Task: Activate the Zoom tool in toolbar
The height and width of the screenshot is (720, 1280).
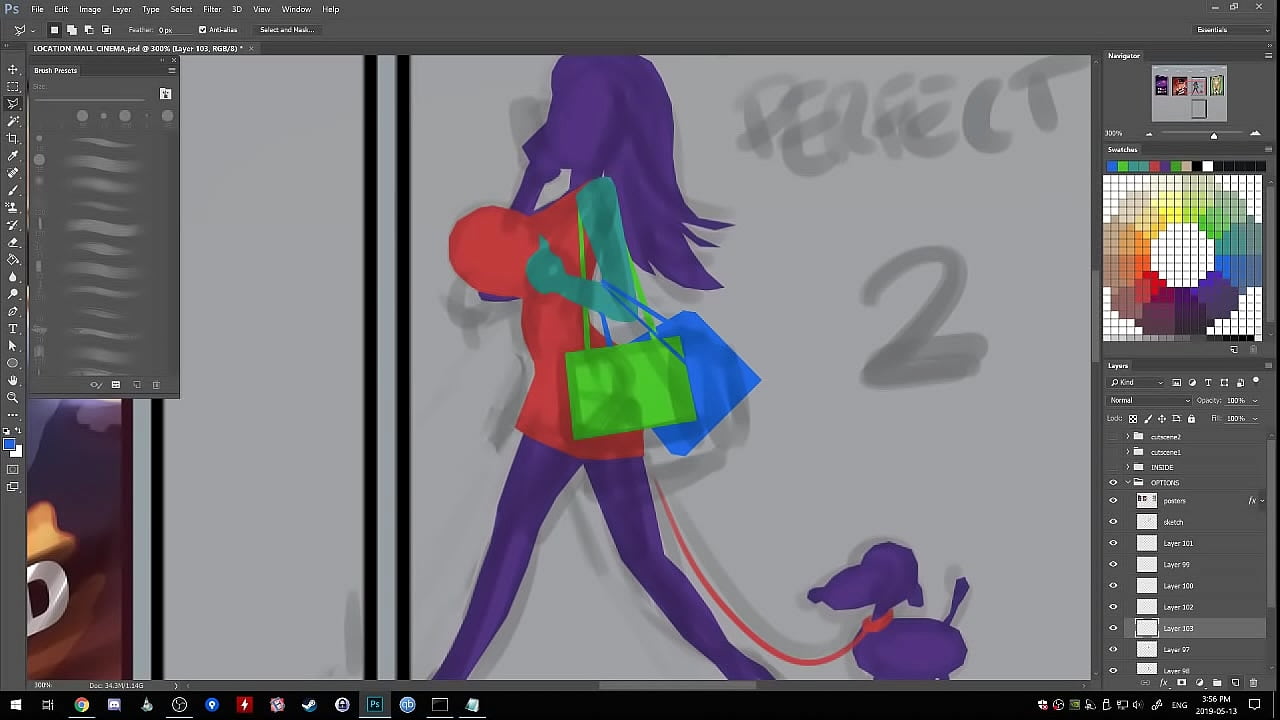Action: point(13,397)
